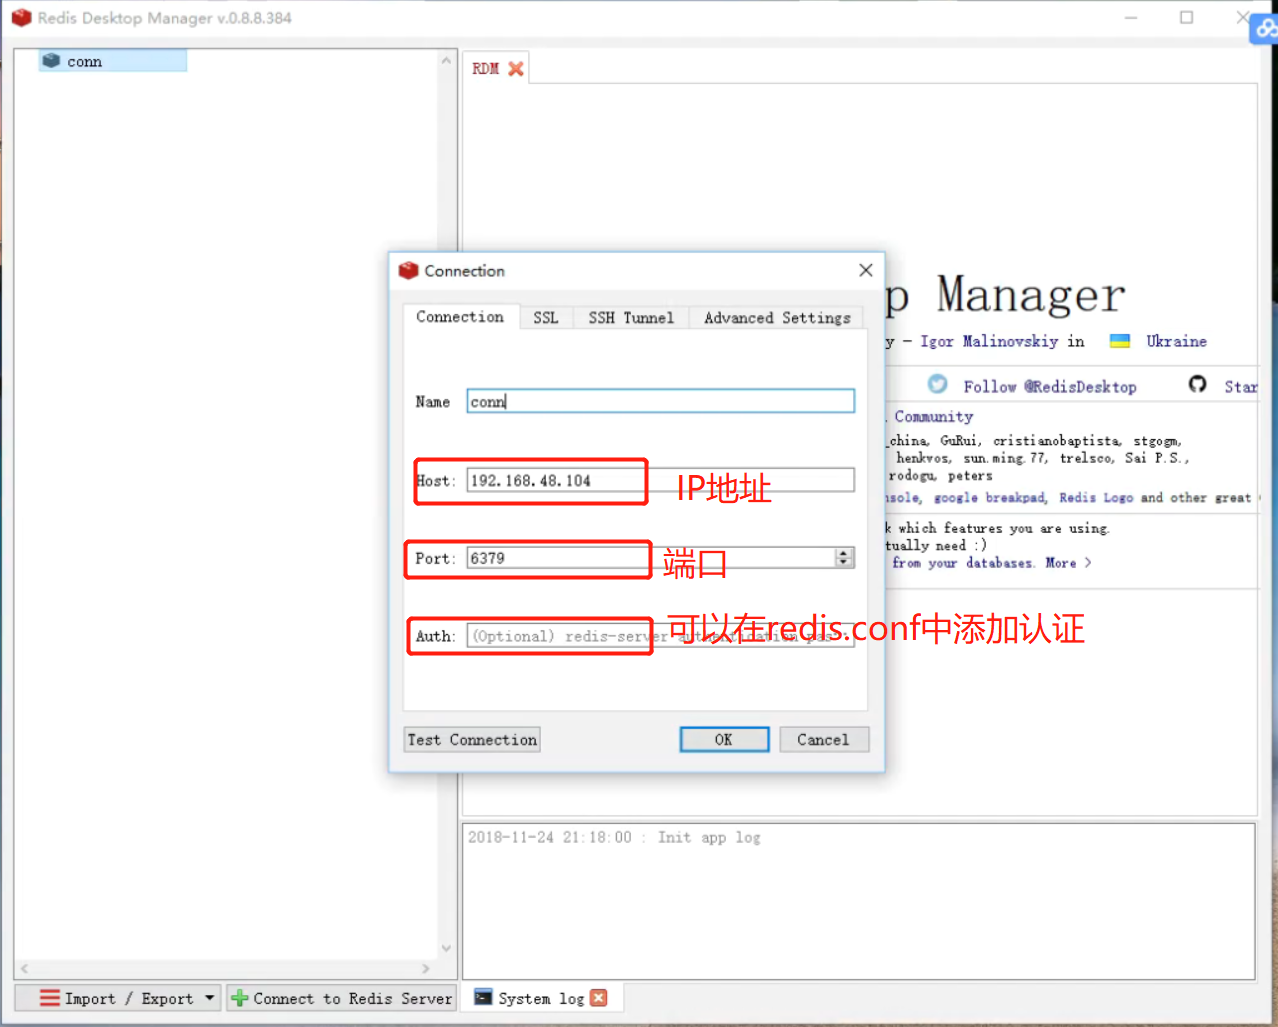Confirm the connection with OK
This screenshot has height=1027, width=1278.
[x=724, y=740]
